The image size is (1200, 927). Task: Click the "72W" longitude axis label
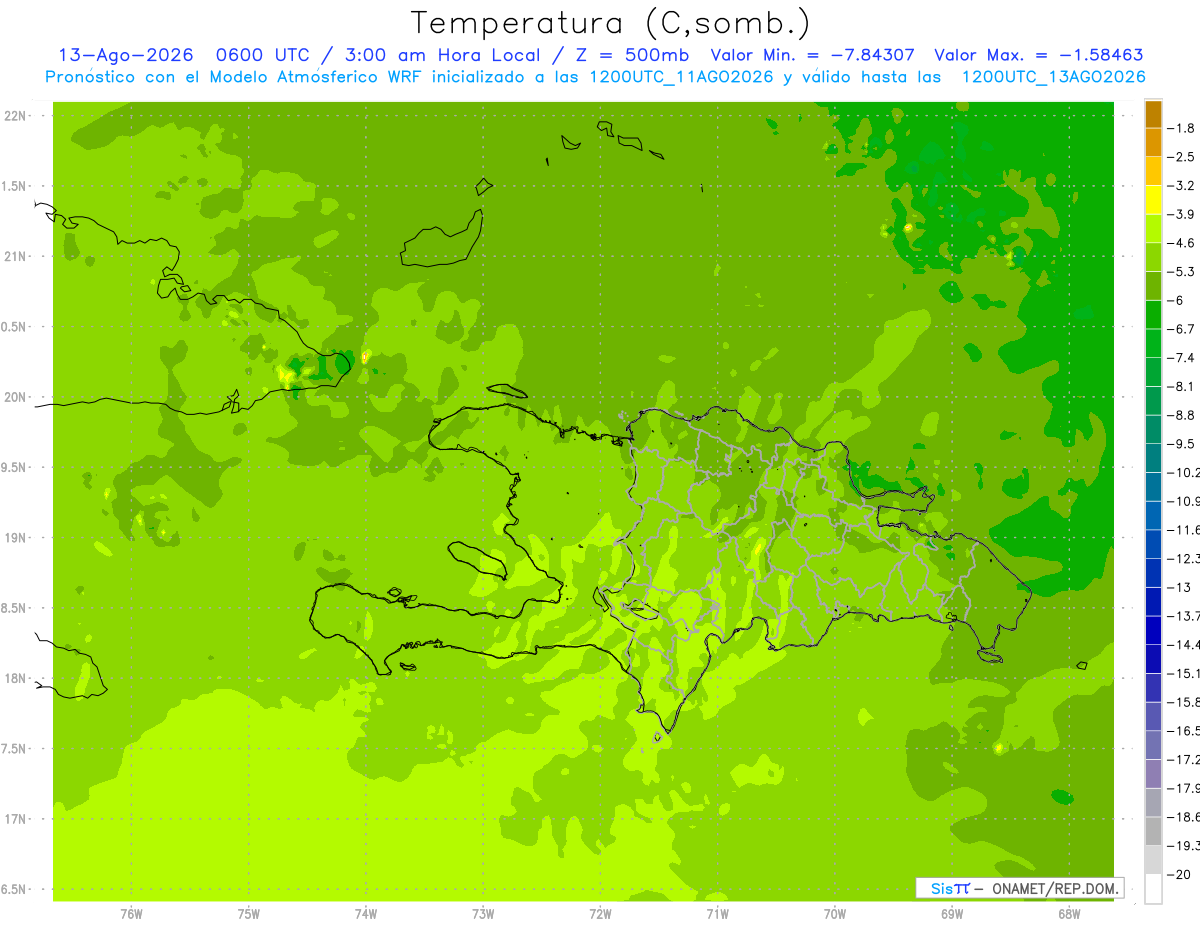[600, 914]
